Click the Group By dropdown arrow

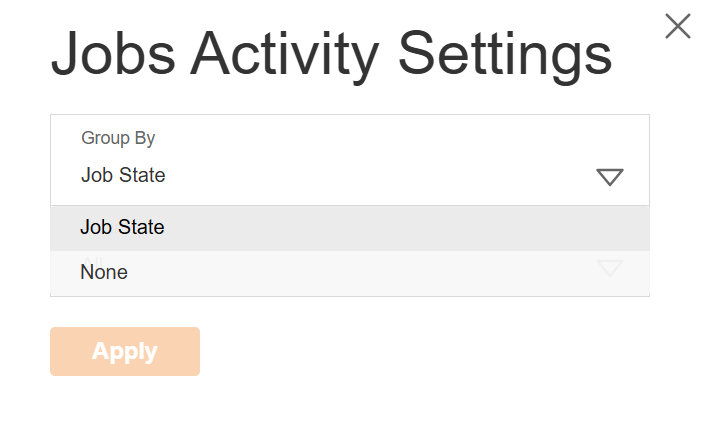[x=609, y=177]
